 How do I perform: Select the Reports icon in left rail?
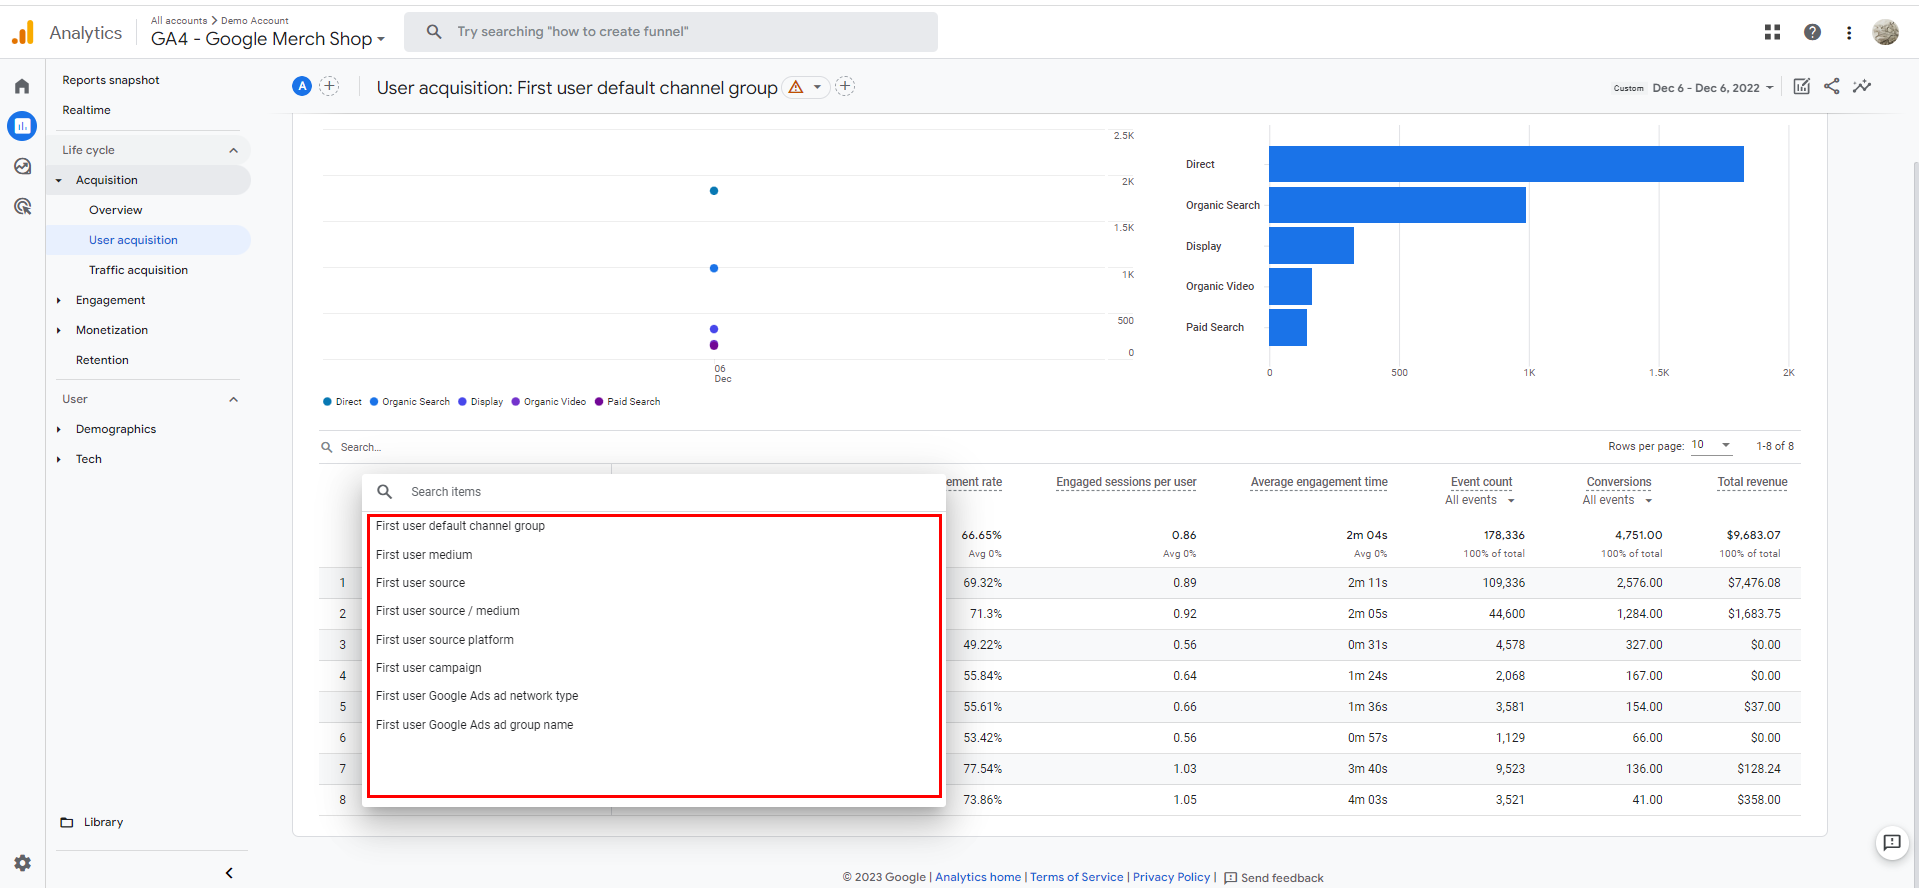coord(22,126)
